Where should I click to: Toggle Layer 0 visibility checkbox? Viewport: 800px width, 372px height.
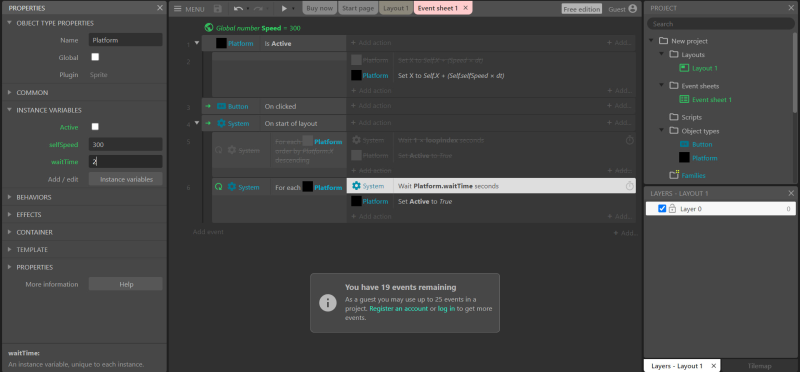[x=662, y=209]
